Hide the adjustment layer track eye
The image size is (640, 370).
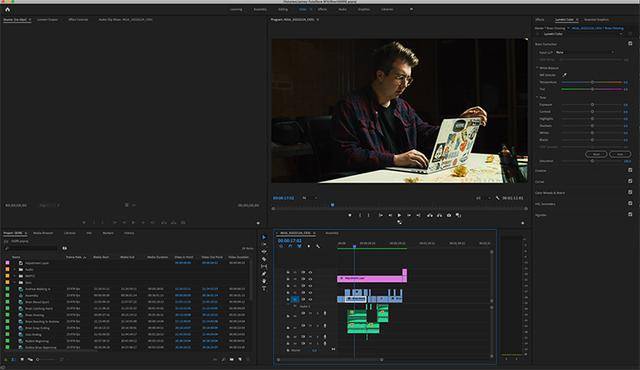(310, 279)
